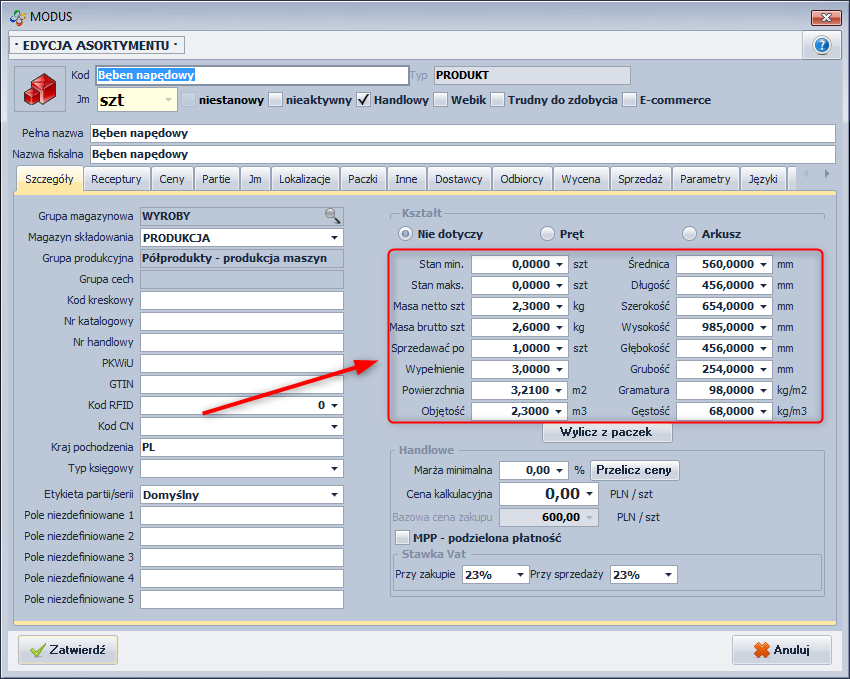The image size is (850, 679).
Task: Click the Kod kreskowy input field
Action: tap(242, 301)
